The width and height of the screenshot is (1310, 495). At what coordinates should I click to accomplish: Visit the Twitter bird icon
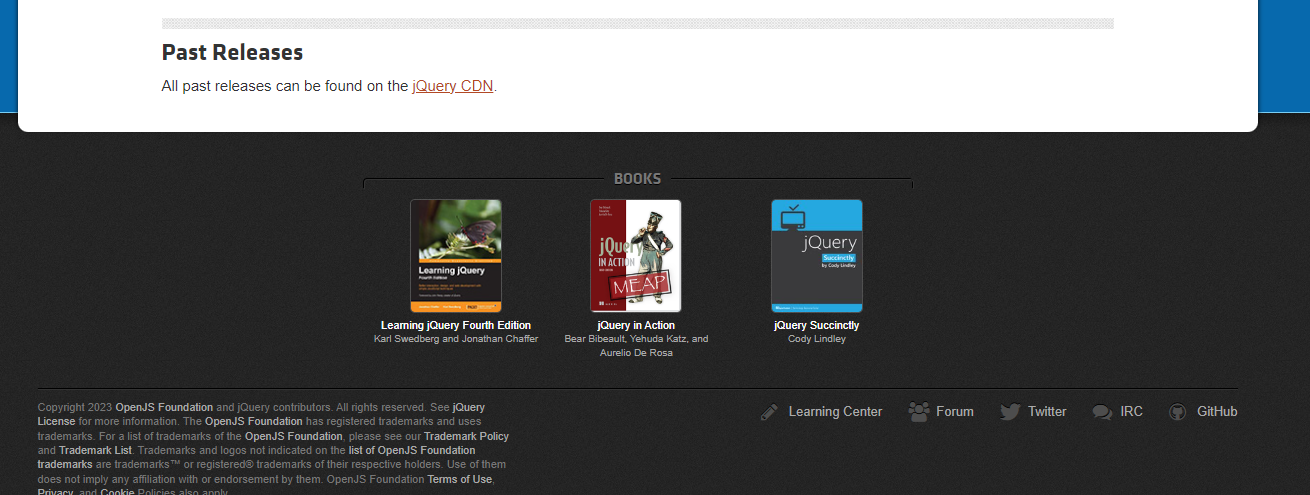click(1010, 412)
